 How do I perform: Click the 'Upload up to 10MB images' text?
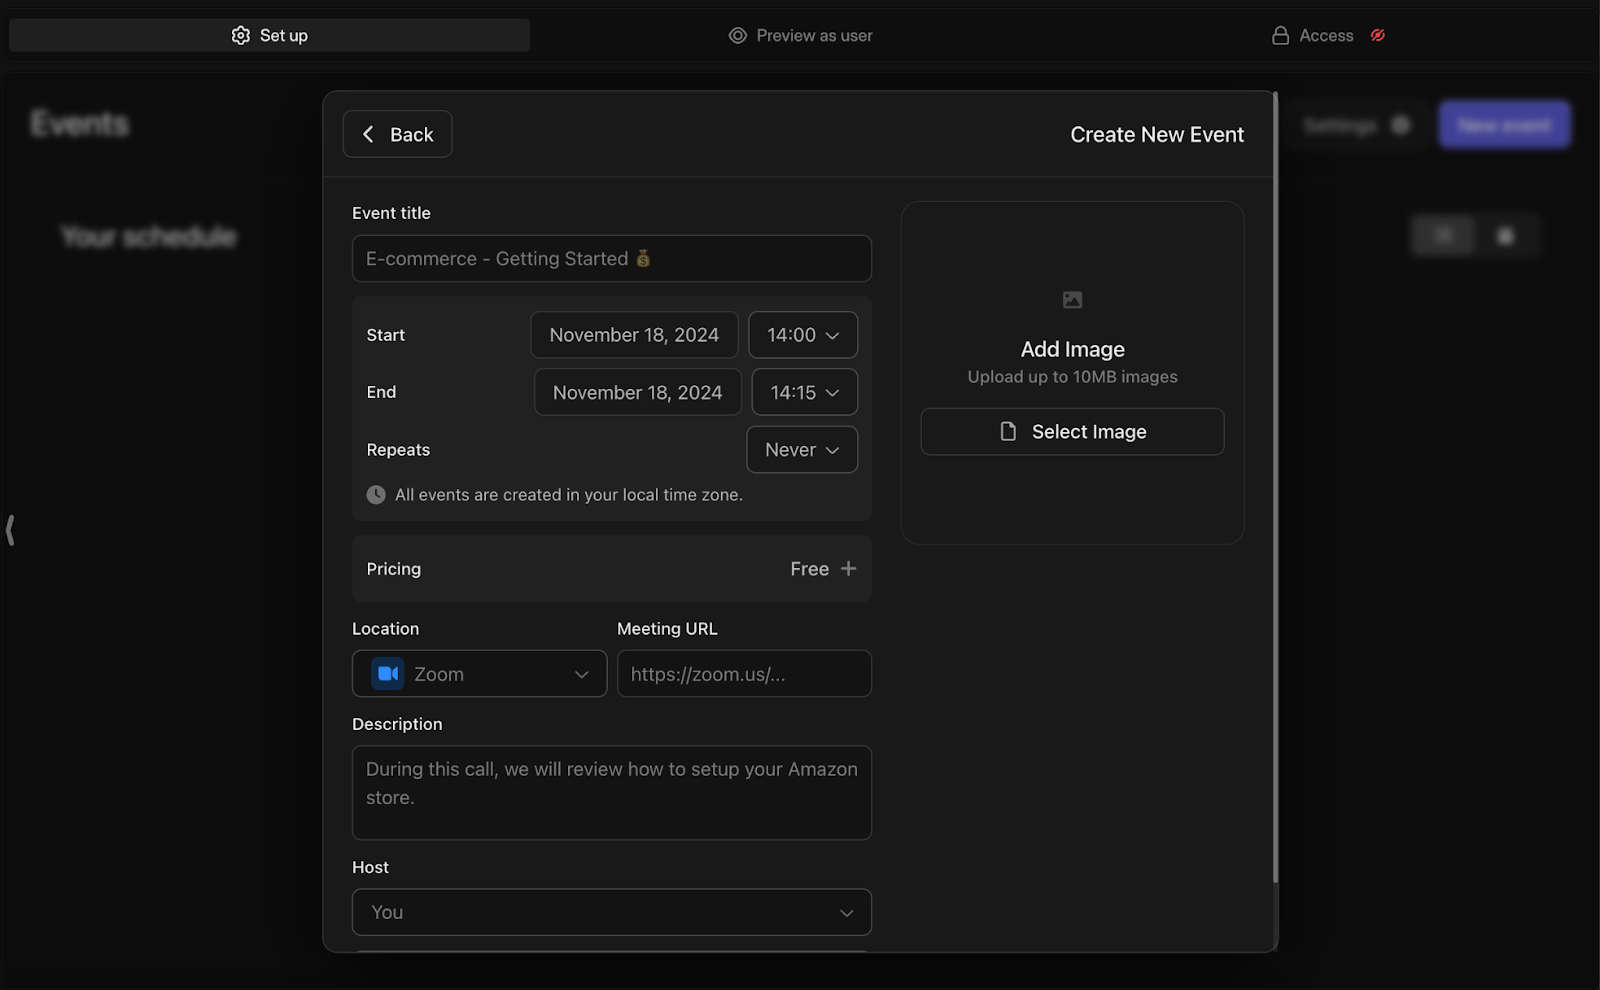pyautogui.click(x=1073, y=377)
